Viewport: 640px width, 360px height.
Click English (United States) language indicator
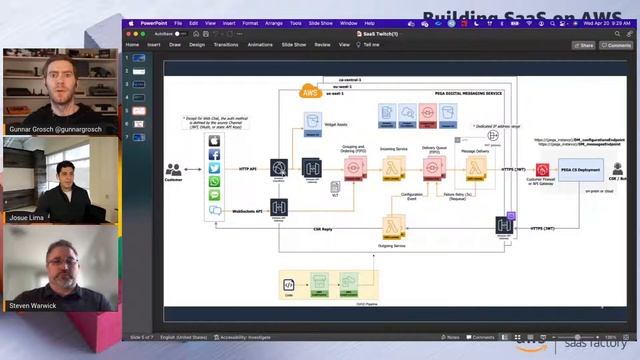pos(184,338)
